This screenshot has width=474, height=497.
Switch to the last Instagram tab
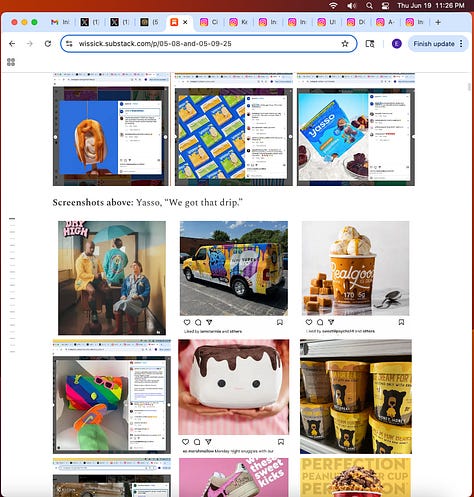click(415, 22)
